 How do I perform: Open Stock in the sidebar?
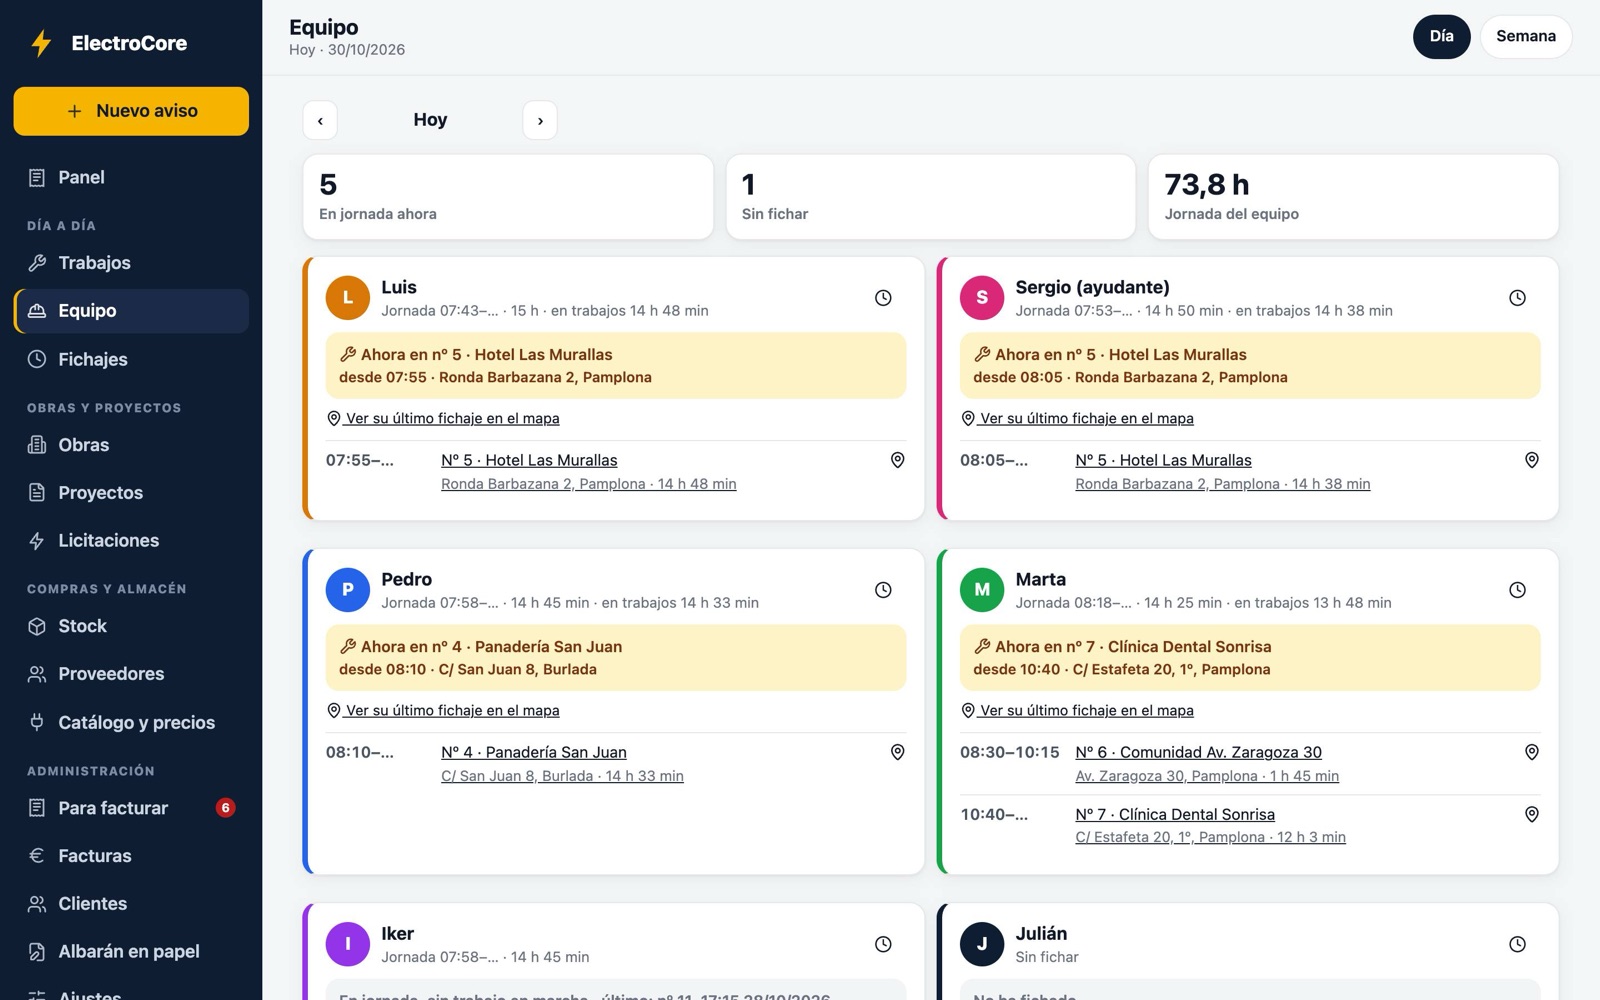(131, 626)
